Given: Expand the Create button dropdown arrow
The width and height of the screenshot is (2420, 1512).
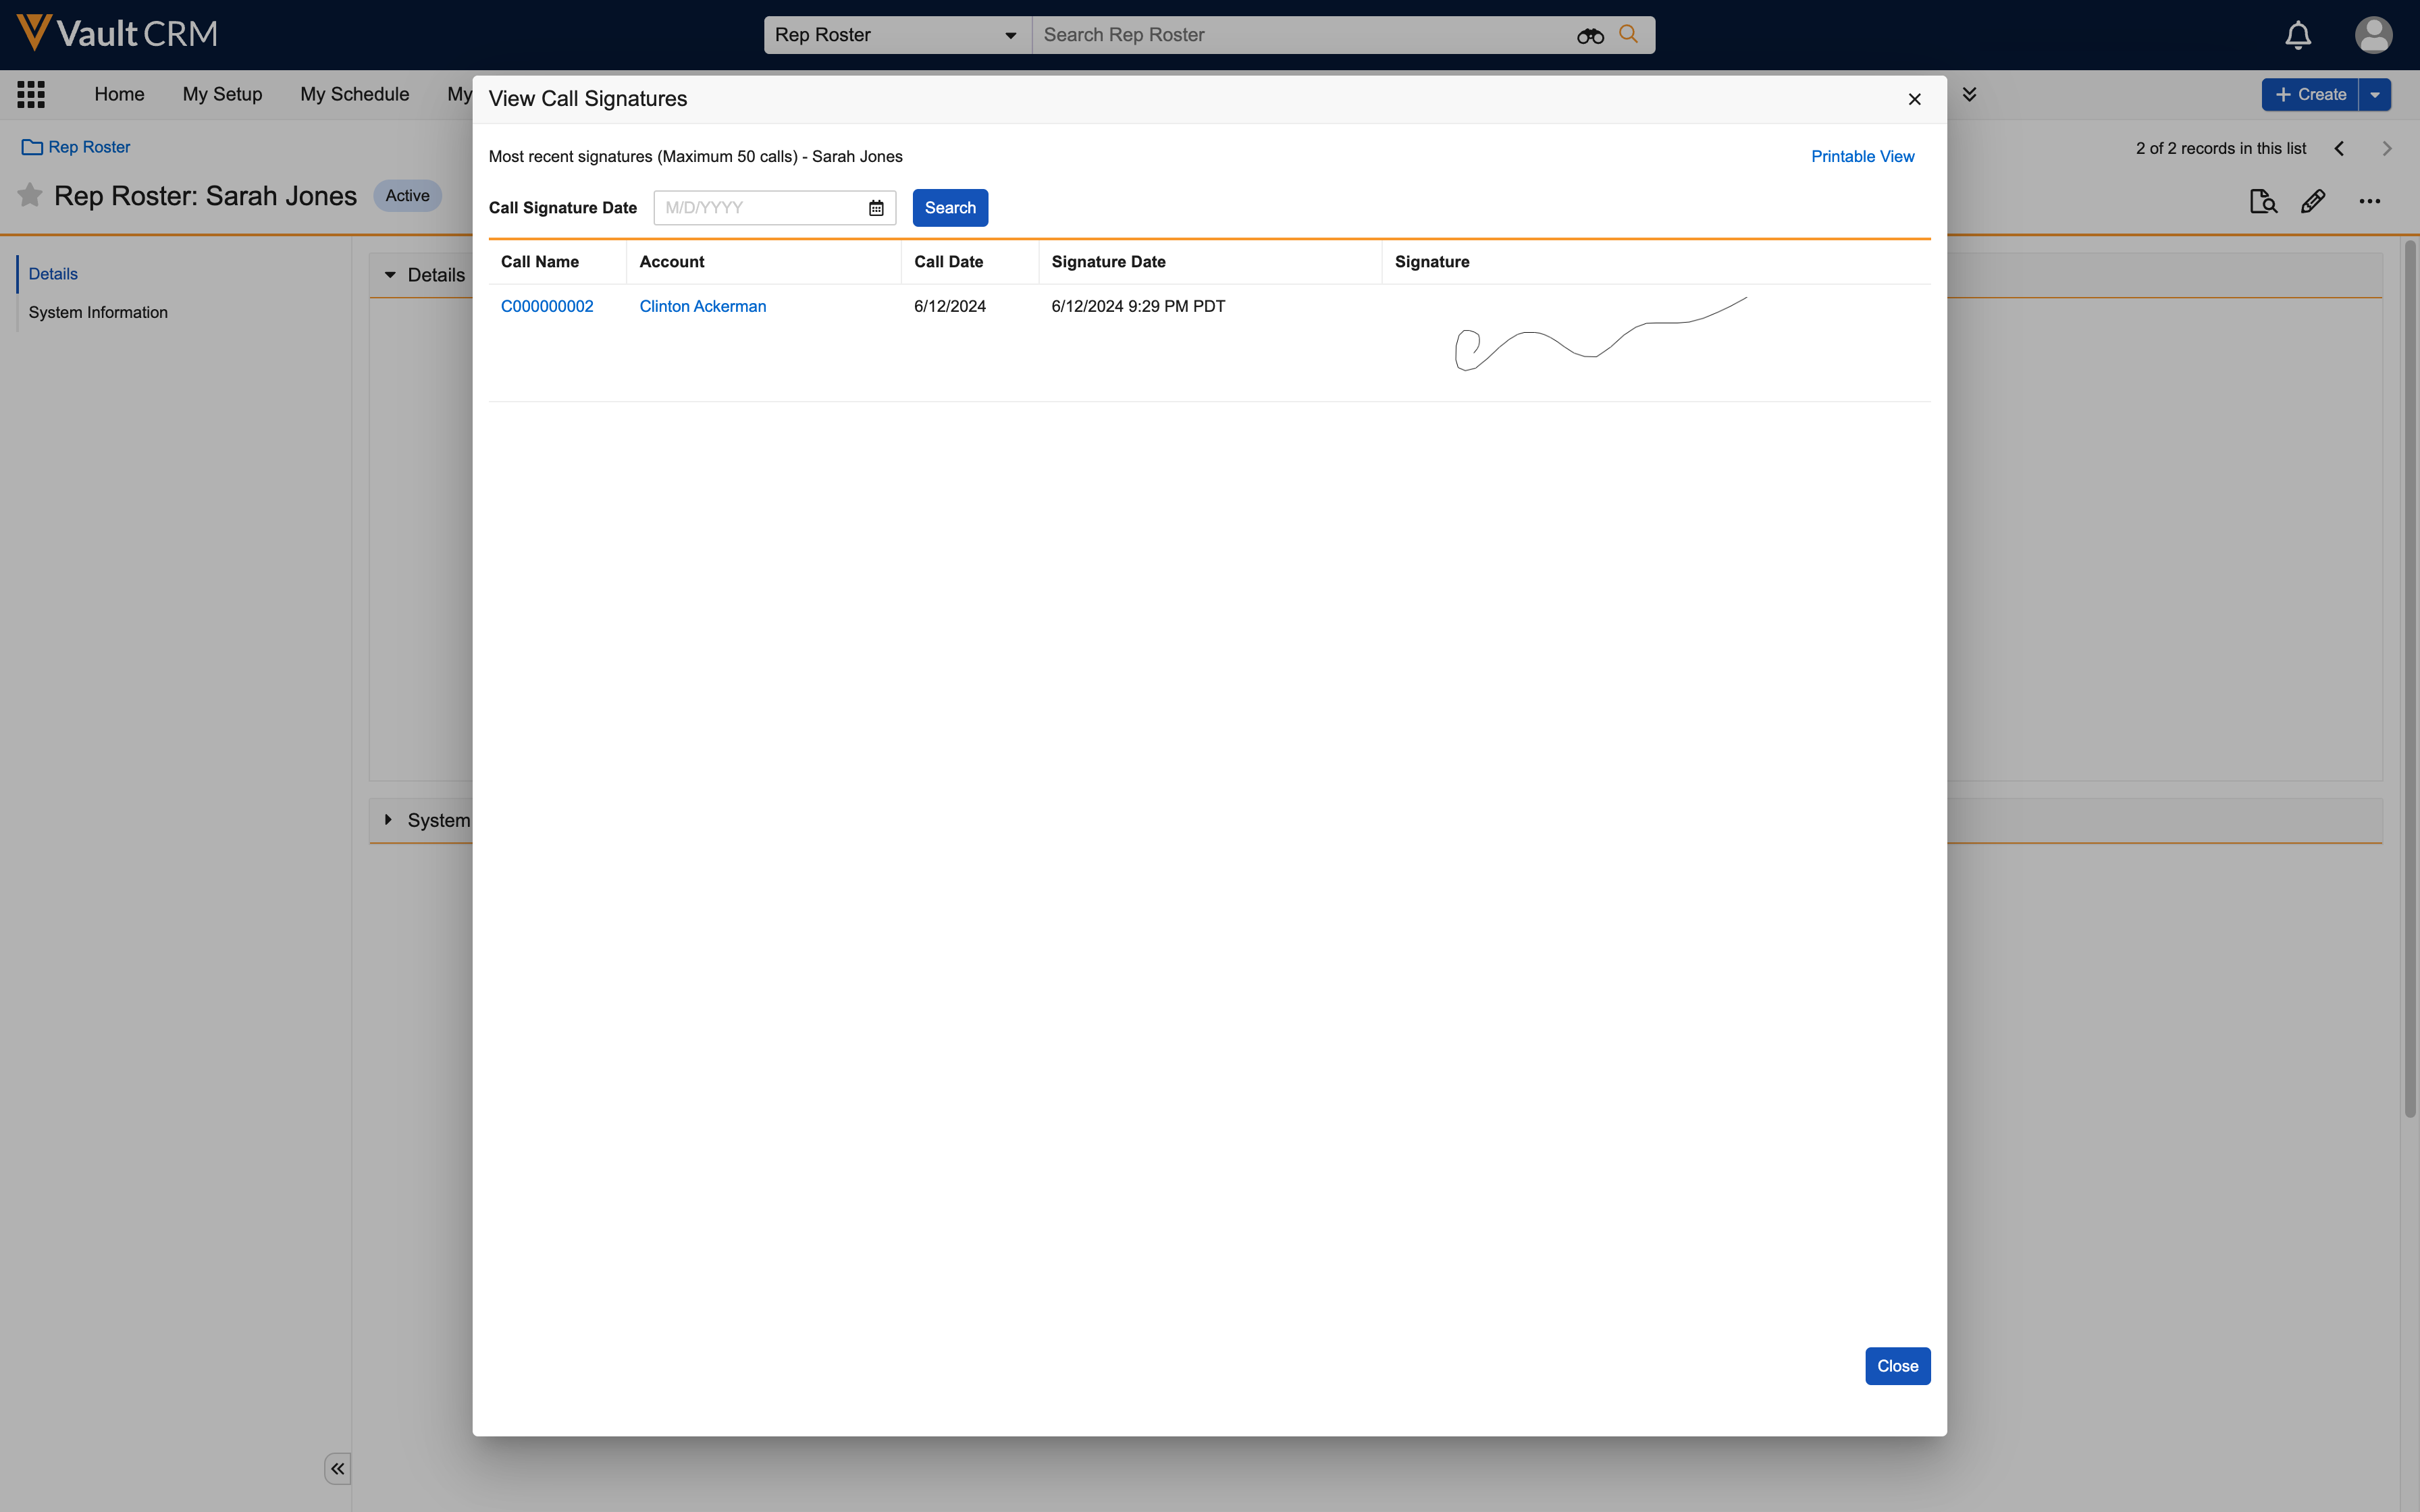Looking at the screenshot, I should (x=2375, y=95).
